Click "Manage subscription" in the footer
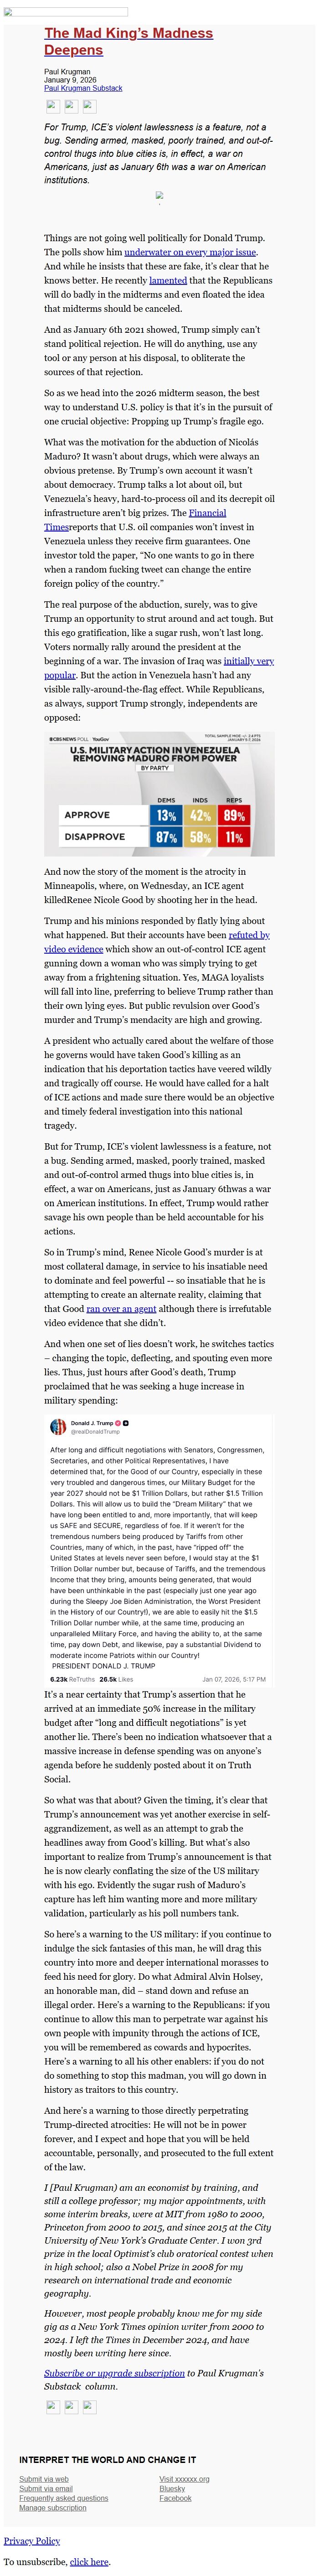The width and height of the screenshot is (319, 2576). pos(53,2507)
